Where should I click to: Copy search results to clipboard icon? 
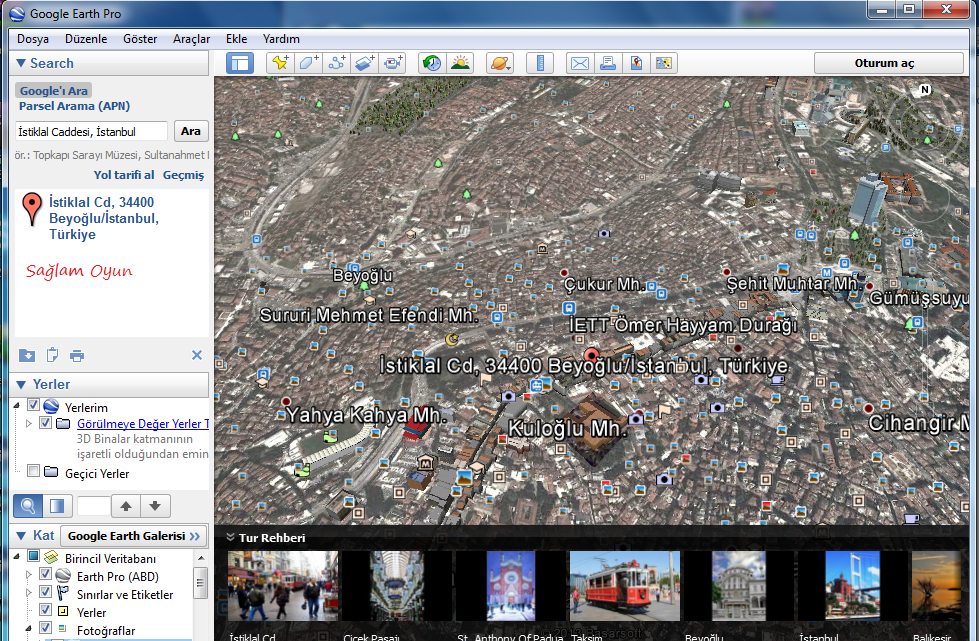coord(52,355)
